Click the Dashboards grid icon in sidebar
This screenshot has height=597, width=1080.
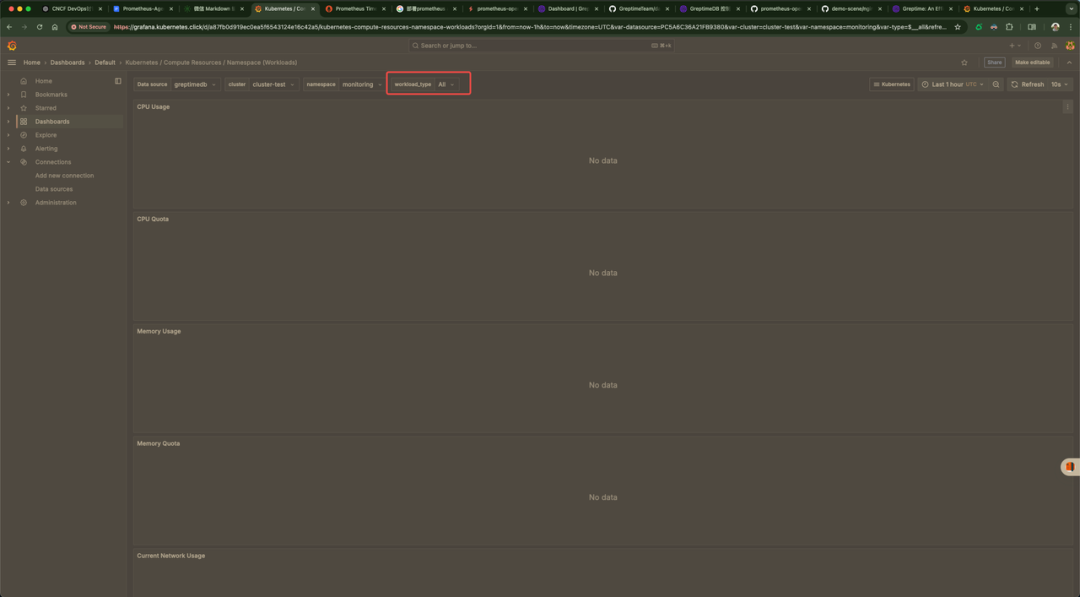23,121
